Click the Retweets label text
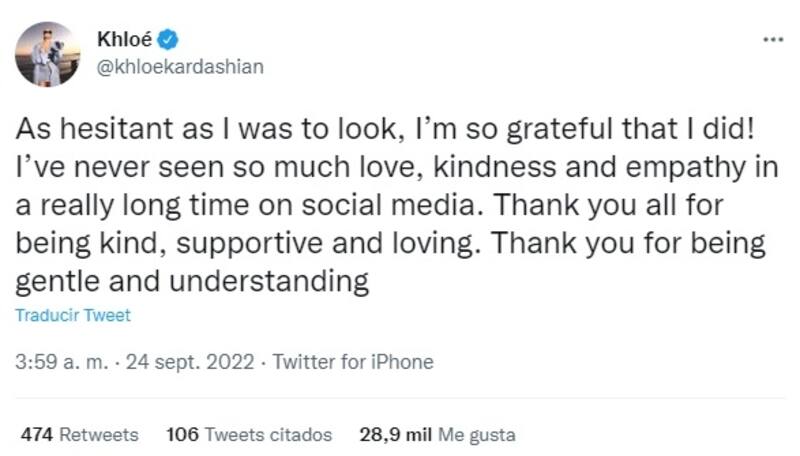The height and width of the screenshot is (456, 800). pyautogui.click(x=100, y=435)
